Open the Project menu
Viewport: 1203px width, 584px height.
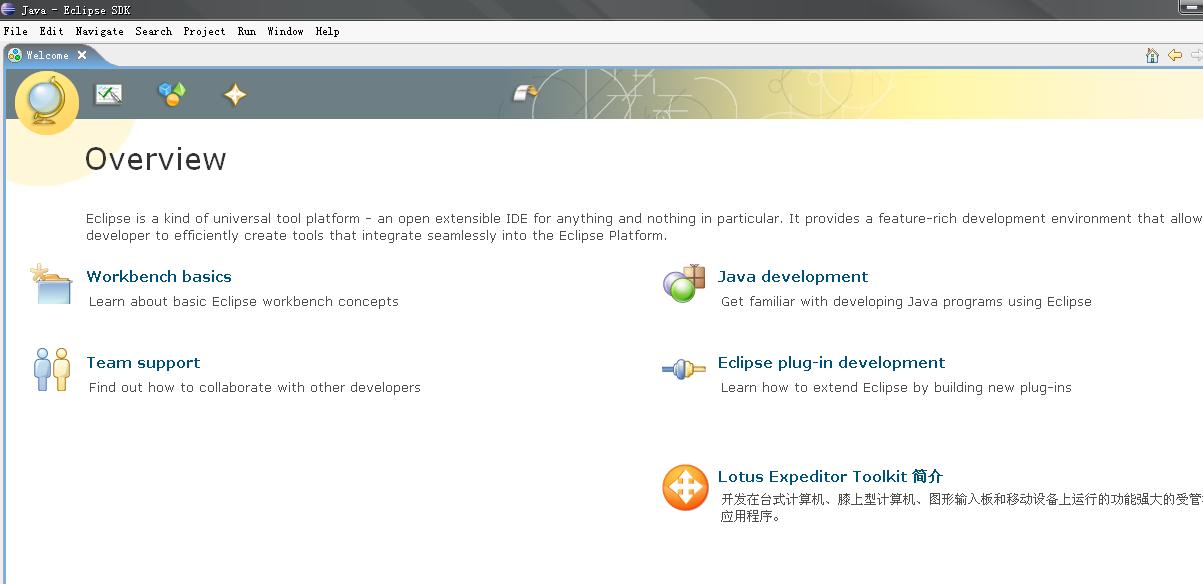pos(204,31)
